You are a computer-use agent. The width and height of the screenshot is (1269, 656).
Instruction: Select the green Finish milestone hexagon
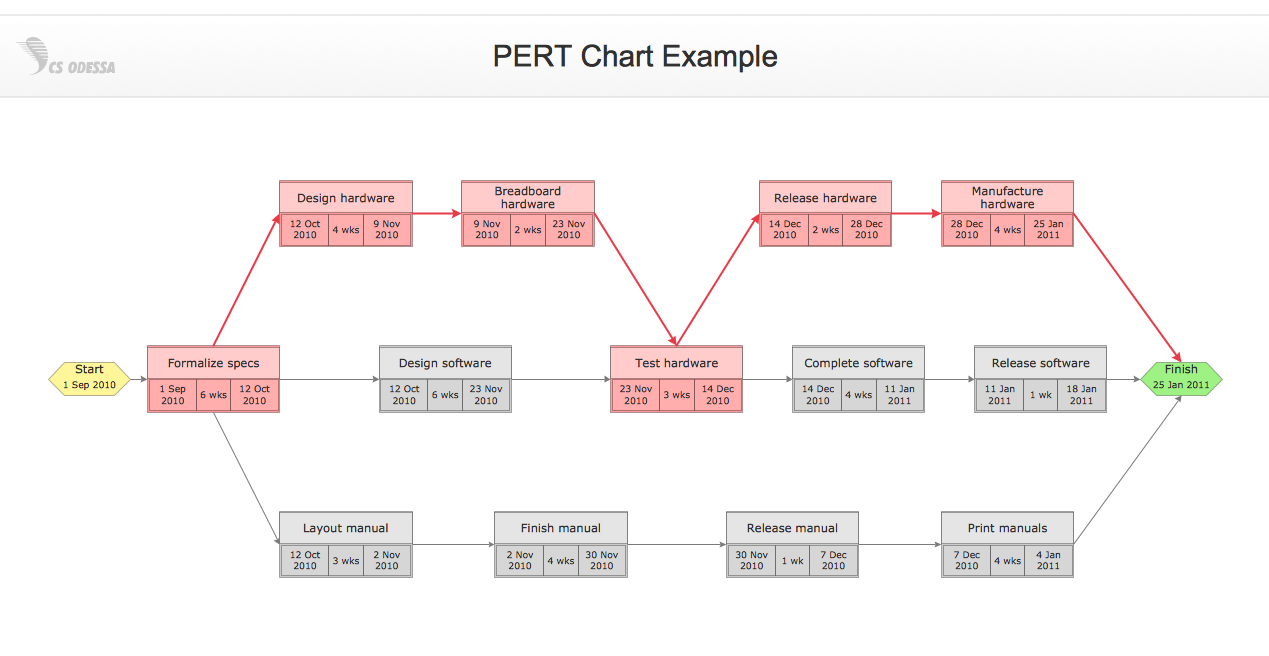pos(1182,379)
